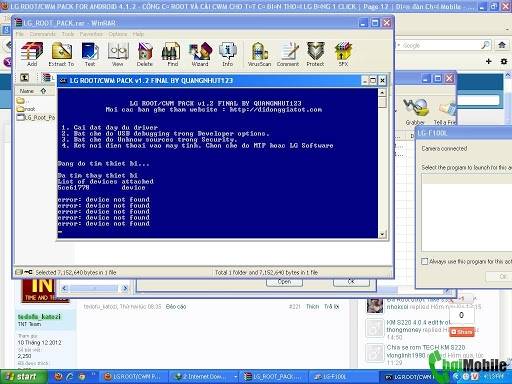Open the Commands menu in WinRAR

coord(42,34)
